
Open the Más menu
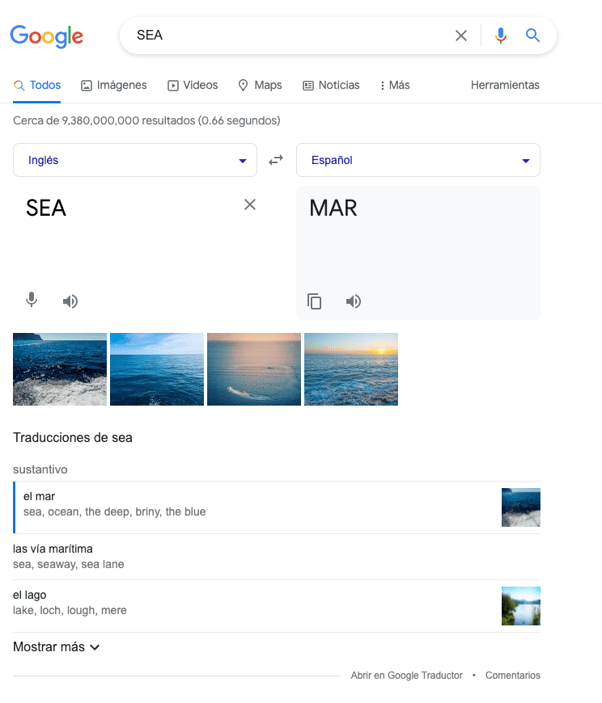[x=395, y=85]
